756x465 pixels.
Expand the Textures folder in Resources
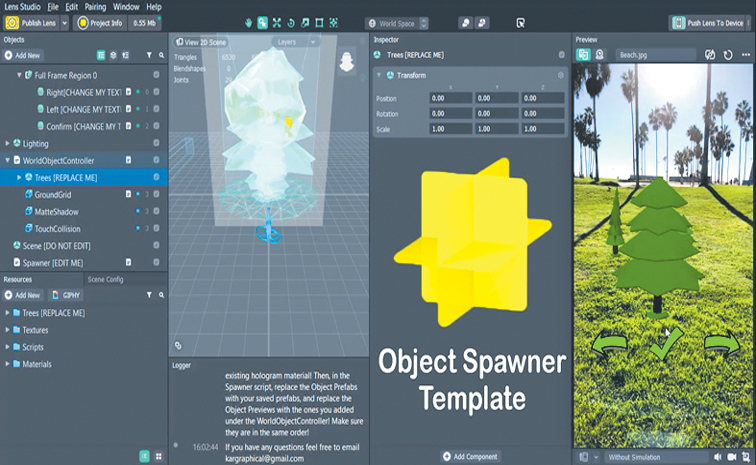[7, 330]
